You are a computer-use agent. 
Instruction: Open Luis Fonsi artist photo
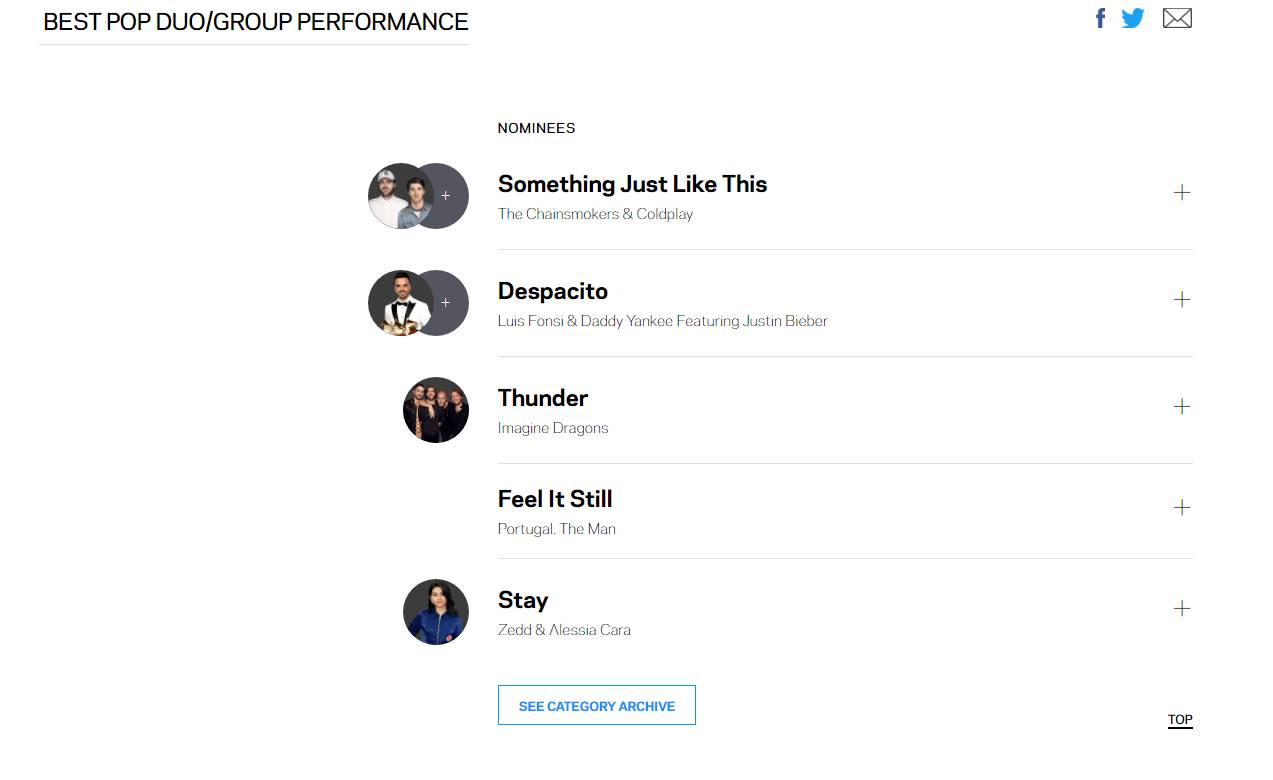point(400,303)
